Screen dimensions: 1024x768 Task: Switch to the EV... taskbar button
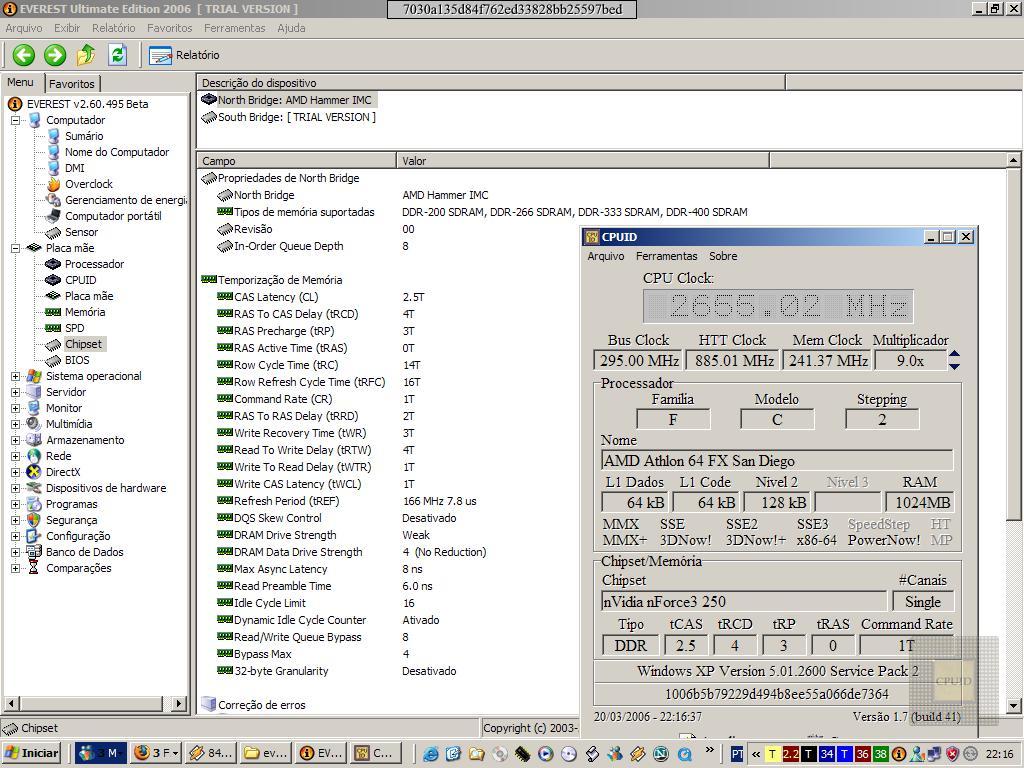[322, 753]
